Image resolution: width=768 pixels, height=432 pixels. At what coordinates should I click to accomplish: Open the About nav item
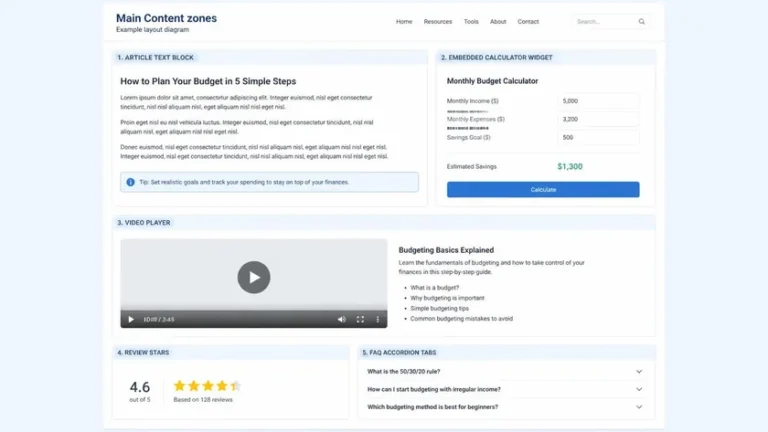498,22
